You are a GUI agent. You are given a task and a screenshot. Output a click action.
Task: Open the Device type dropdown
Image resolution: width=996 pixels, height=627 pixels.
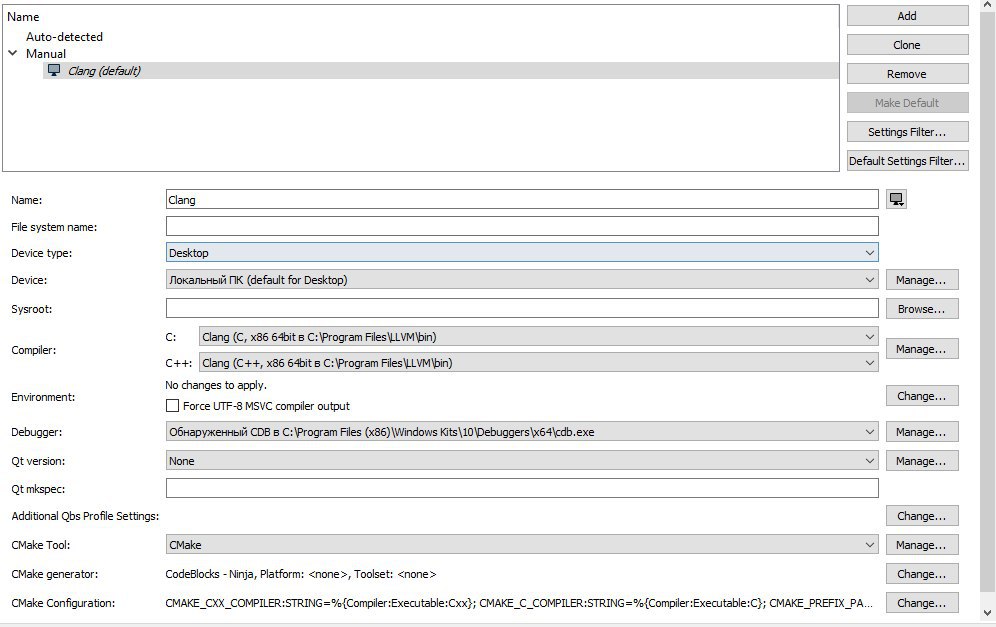click(522, 252)
